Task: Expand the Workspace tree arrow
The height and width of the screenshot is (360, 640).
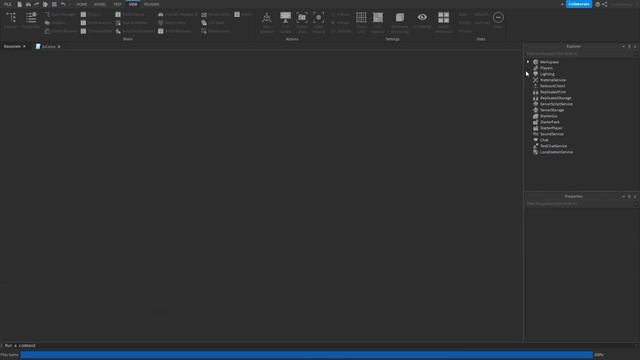Action: [x=528, y=62]
